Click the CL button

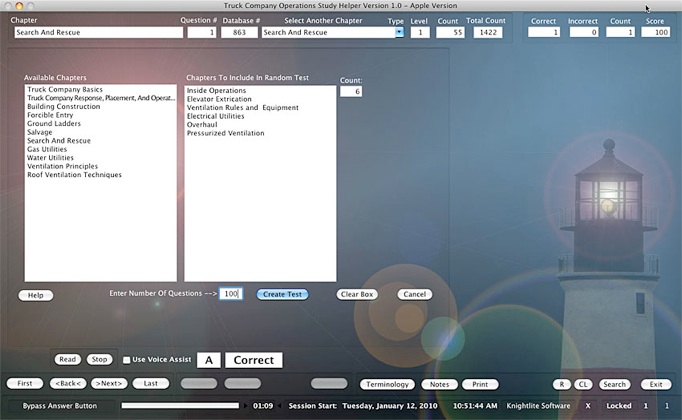click(583, 384)
